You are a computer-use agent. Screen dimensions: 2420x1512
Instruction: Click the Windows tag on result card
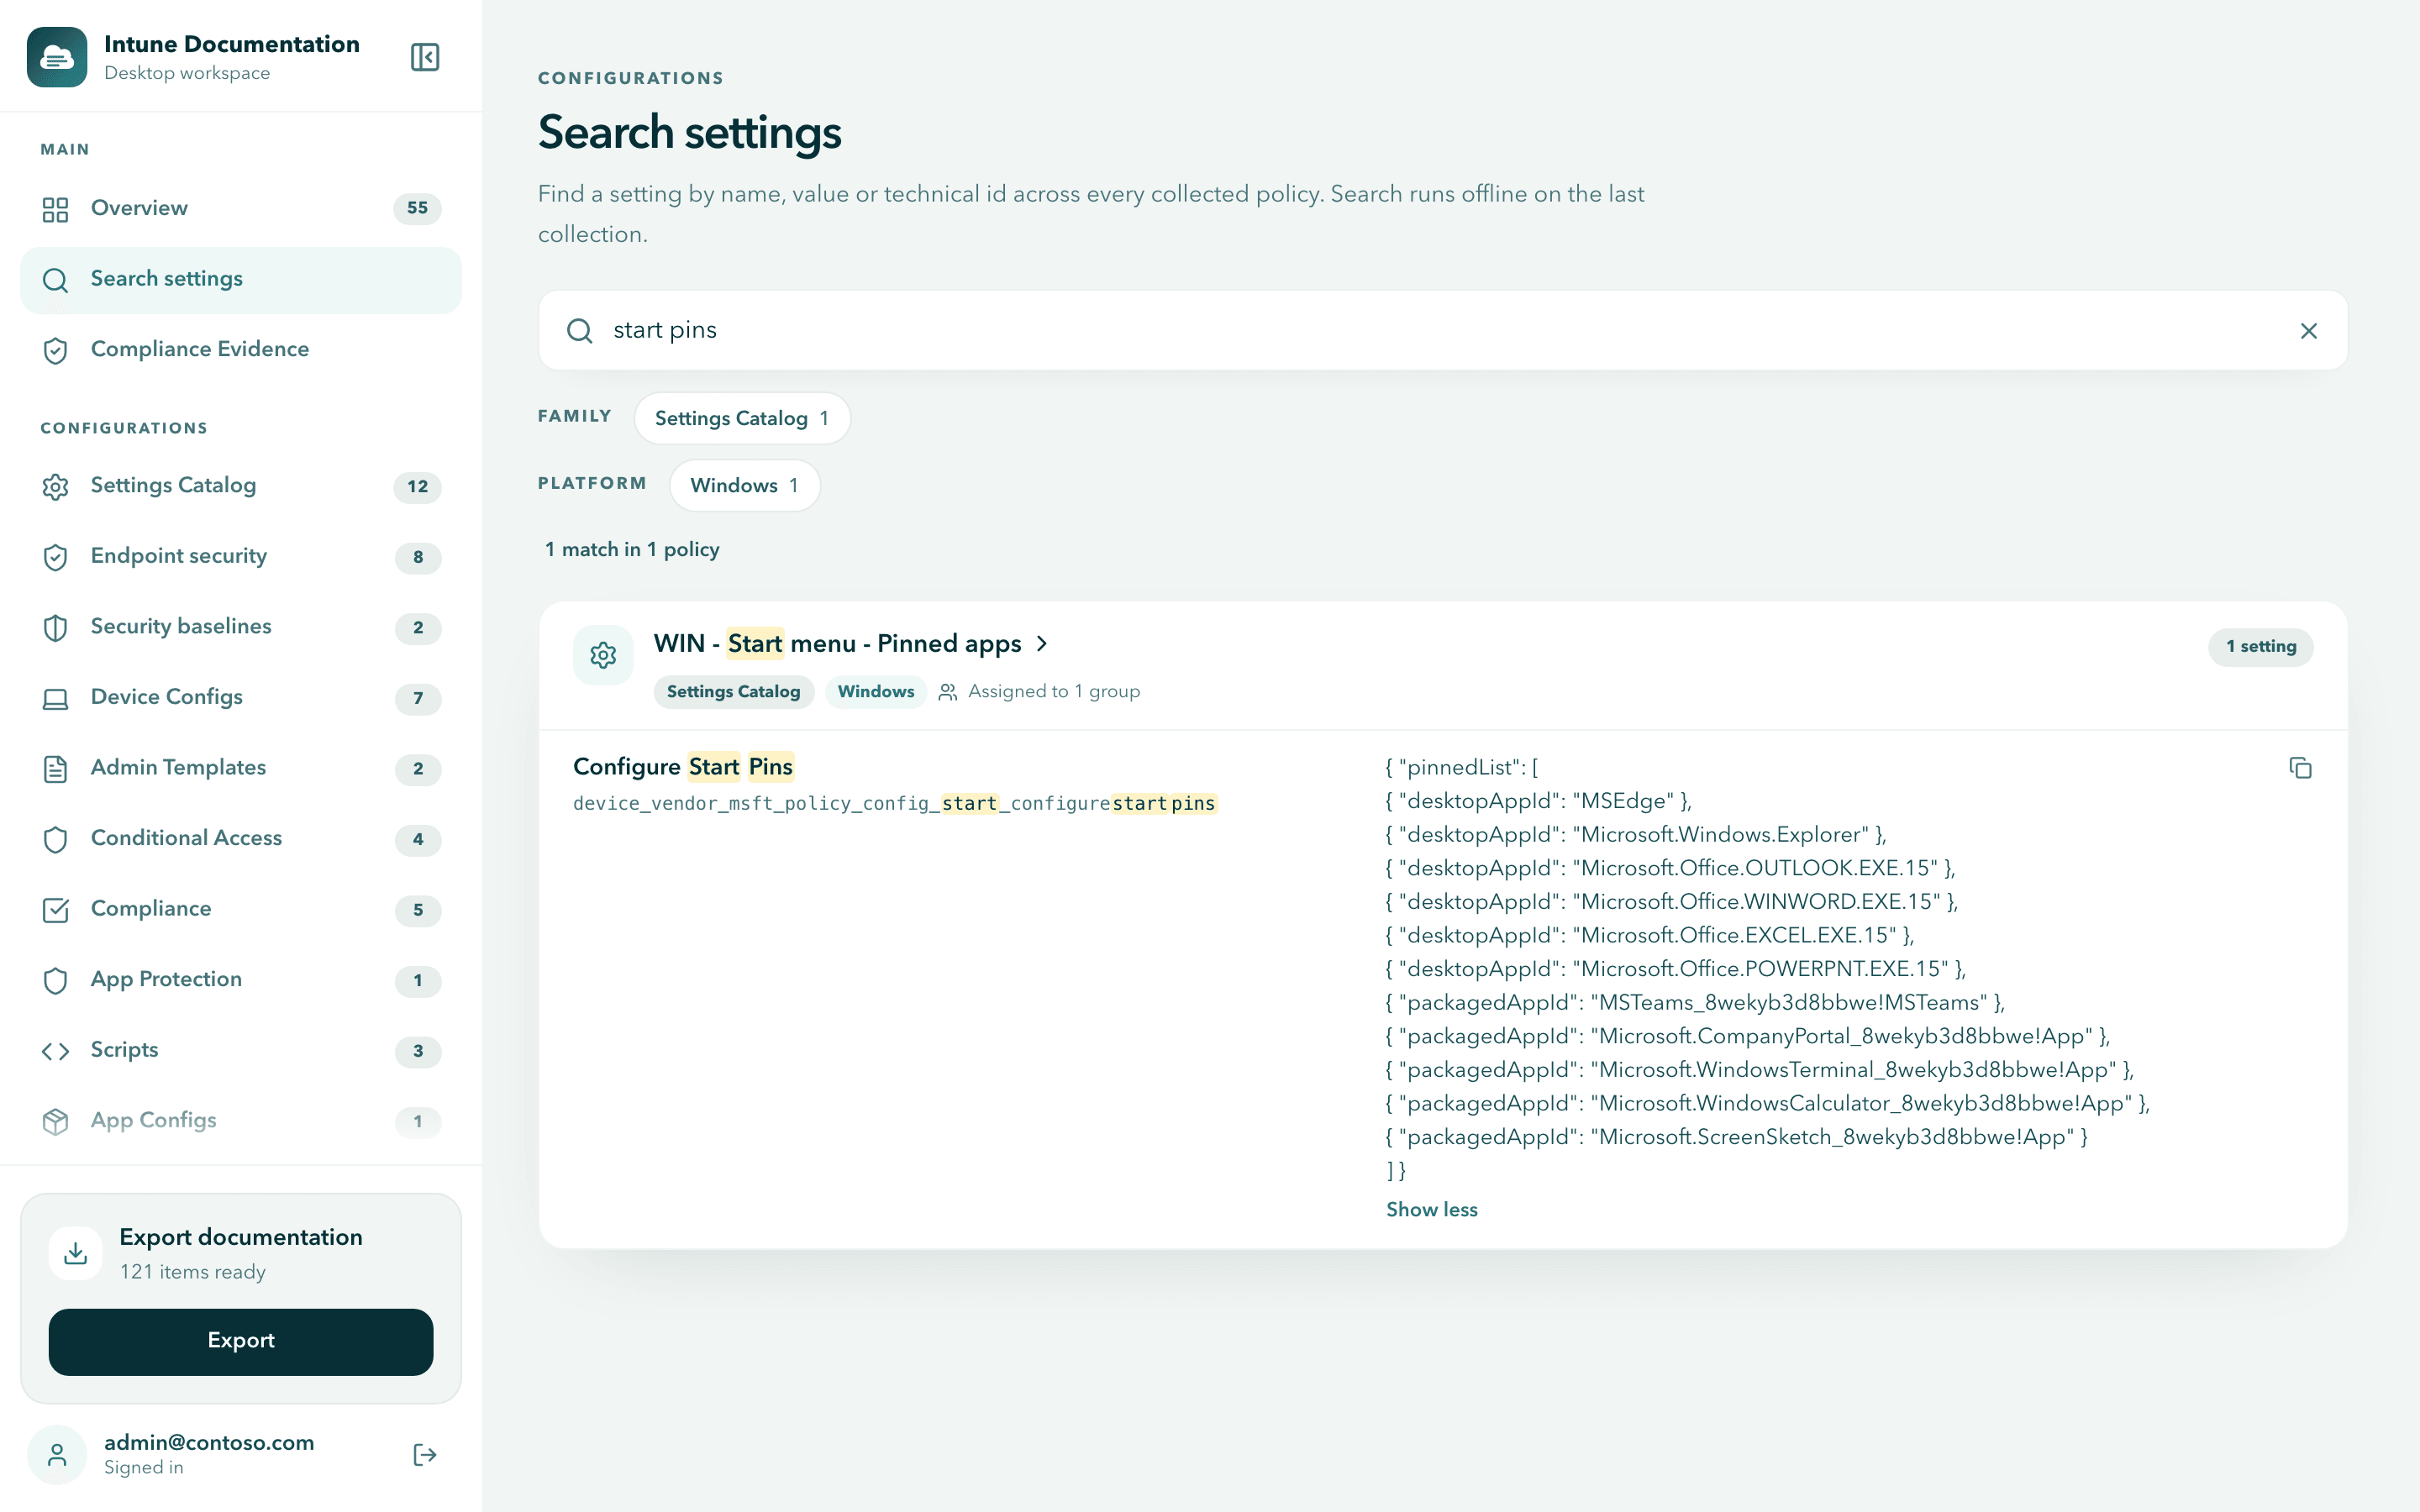875,691
